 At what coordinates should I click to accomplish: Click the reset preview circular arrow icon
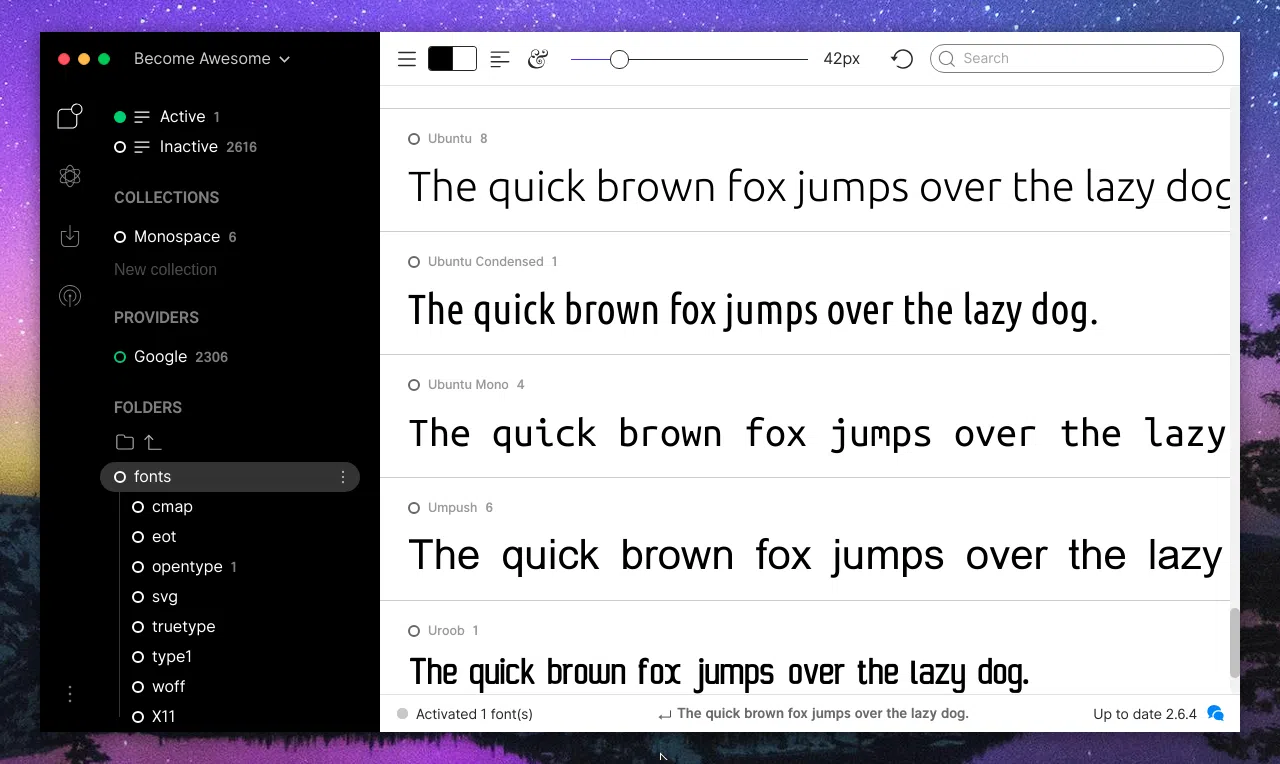point(902,59)
